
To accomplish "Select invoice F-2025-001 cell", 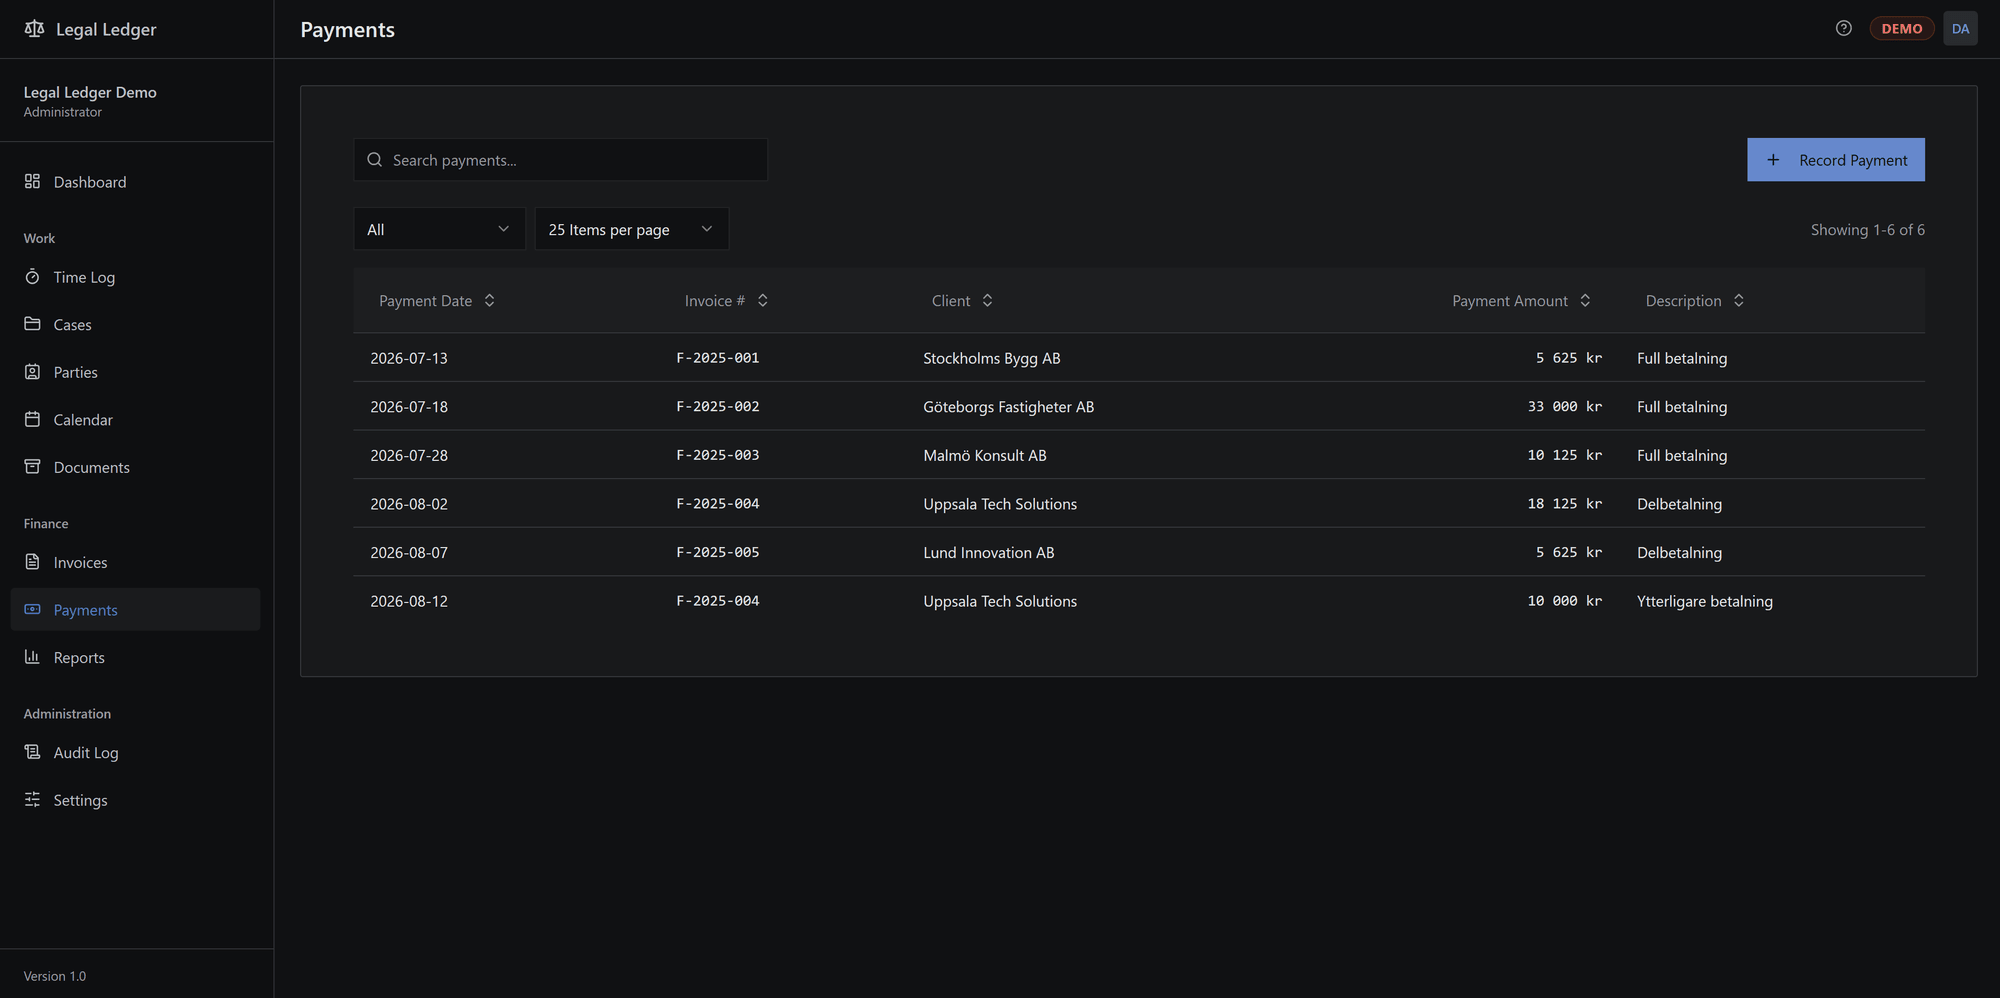I will pos(718,358).
